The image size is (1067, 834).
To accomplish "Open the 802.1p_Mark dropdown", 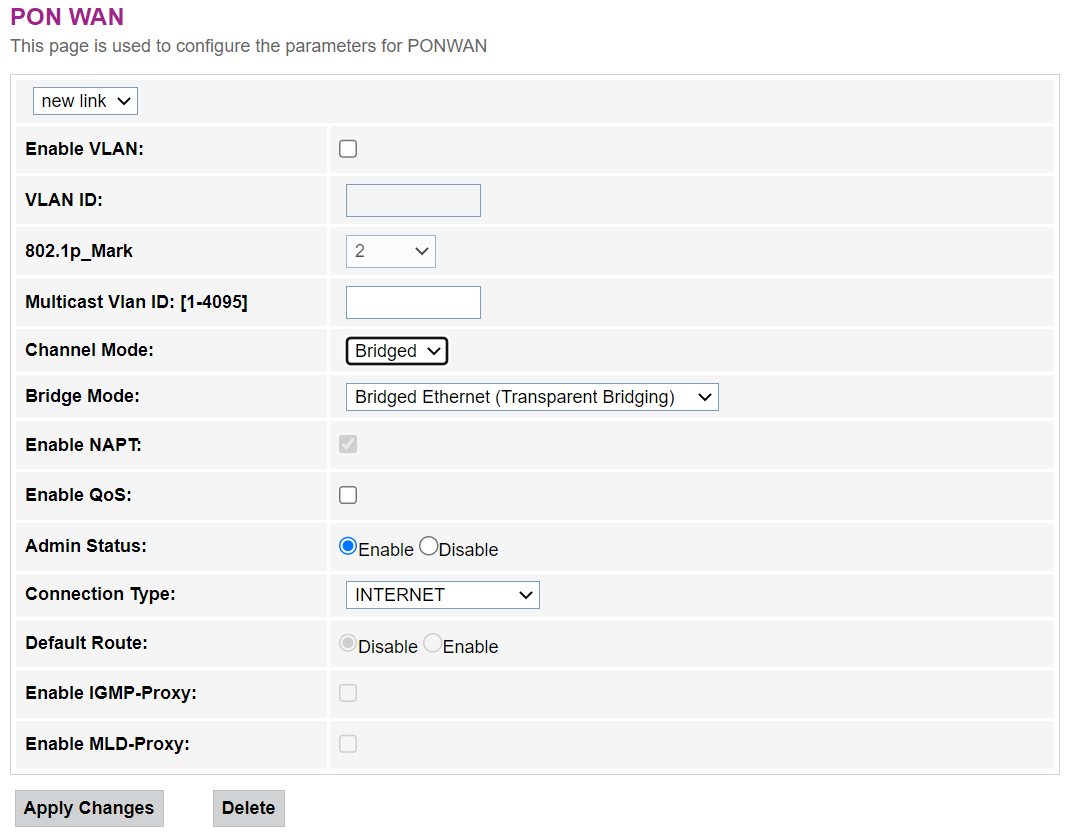I will (391, 251).
